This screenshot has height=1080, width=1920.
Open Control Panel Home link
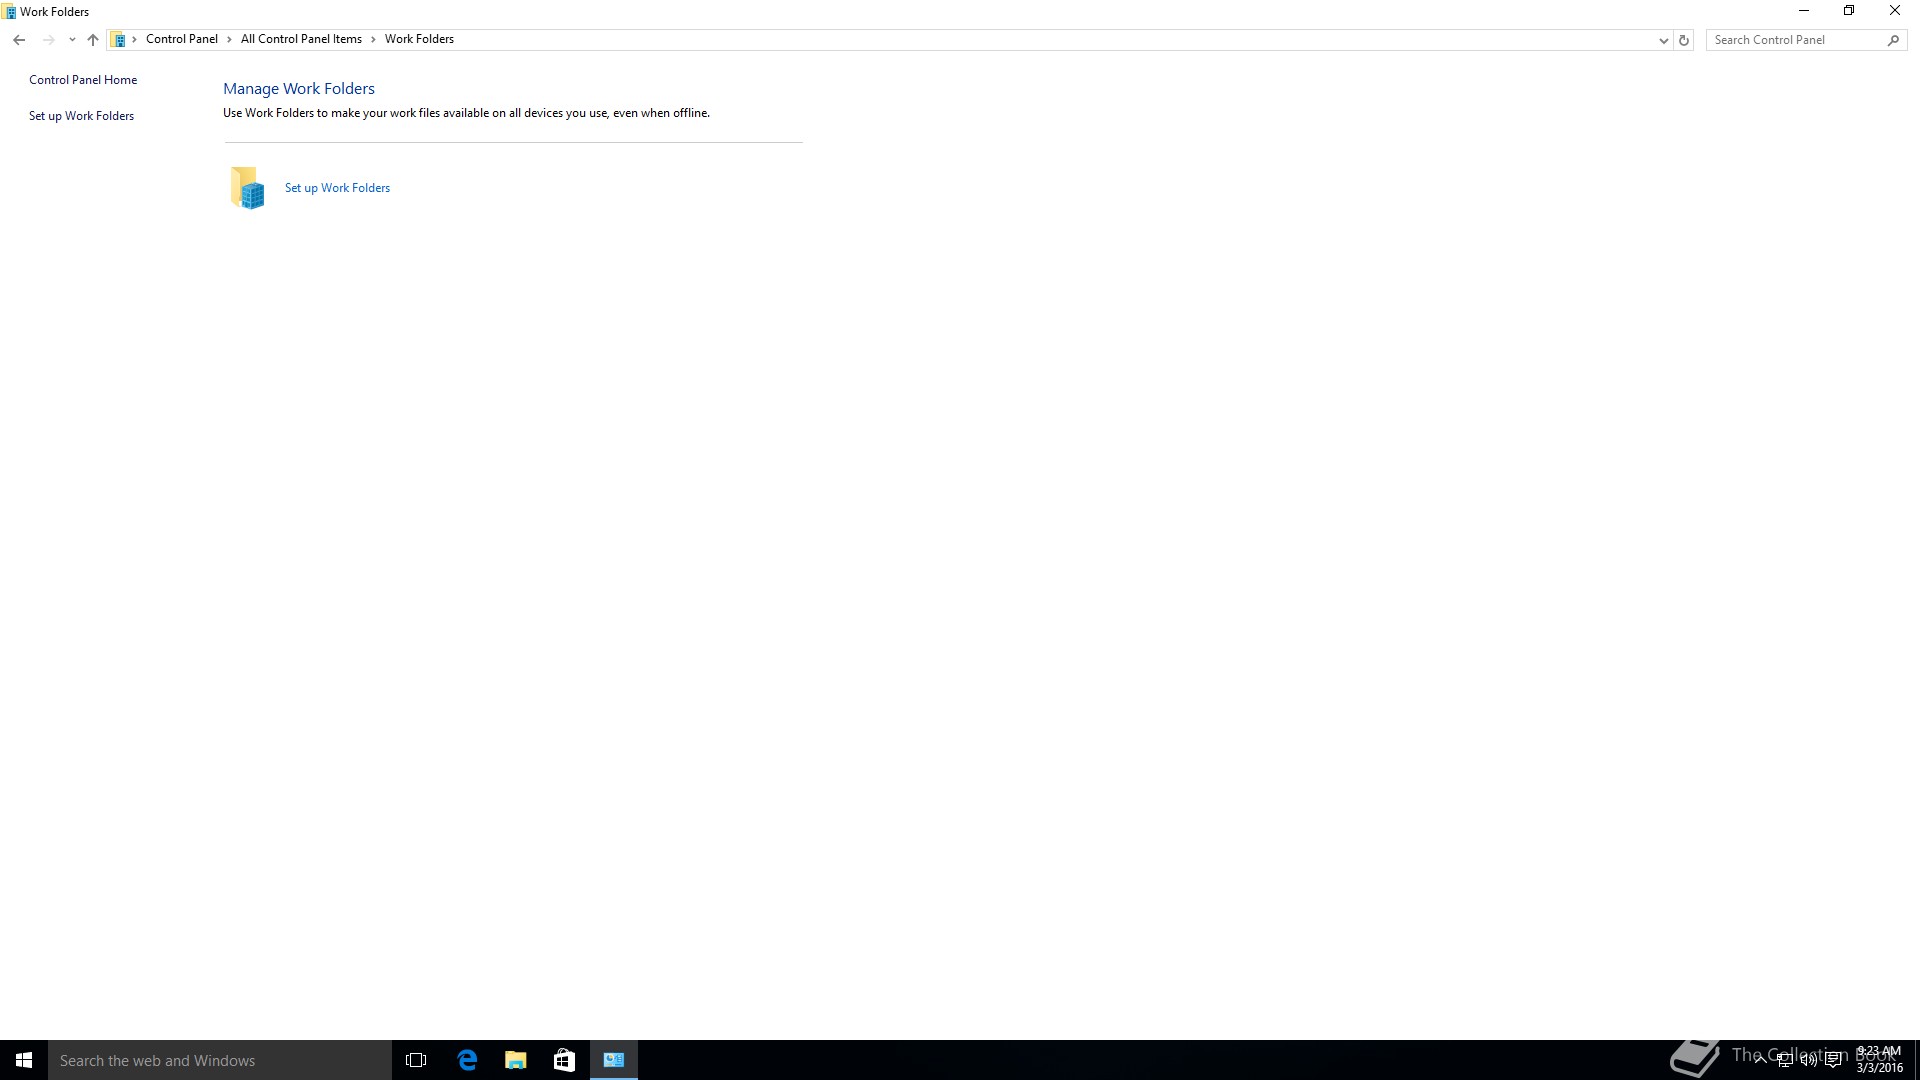pos(83,80)
